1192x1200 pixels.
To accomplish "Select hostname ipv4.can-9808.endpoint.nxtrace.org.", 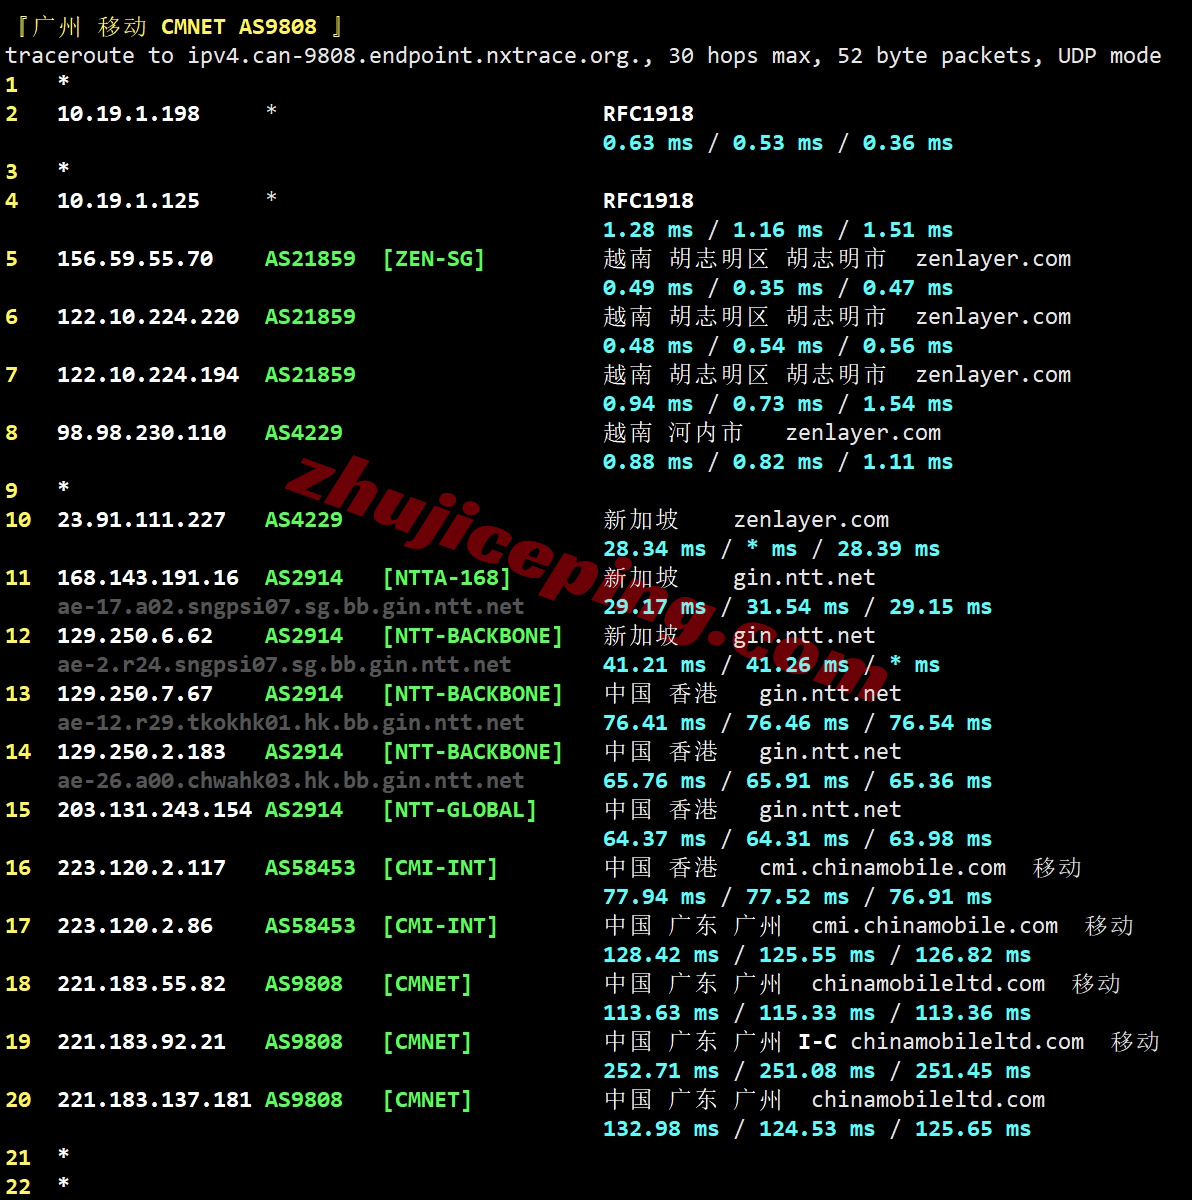I will pos(415,56).
